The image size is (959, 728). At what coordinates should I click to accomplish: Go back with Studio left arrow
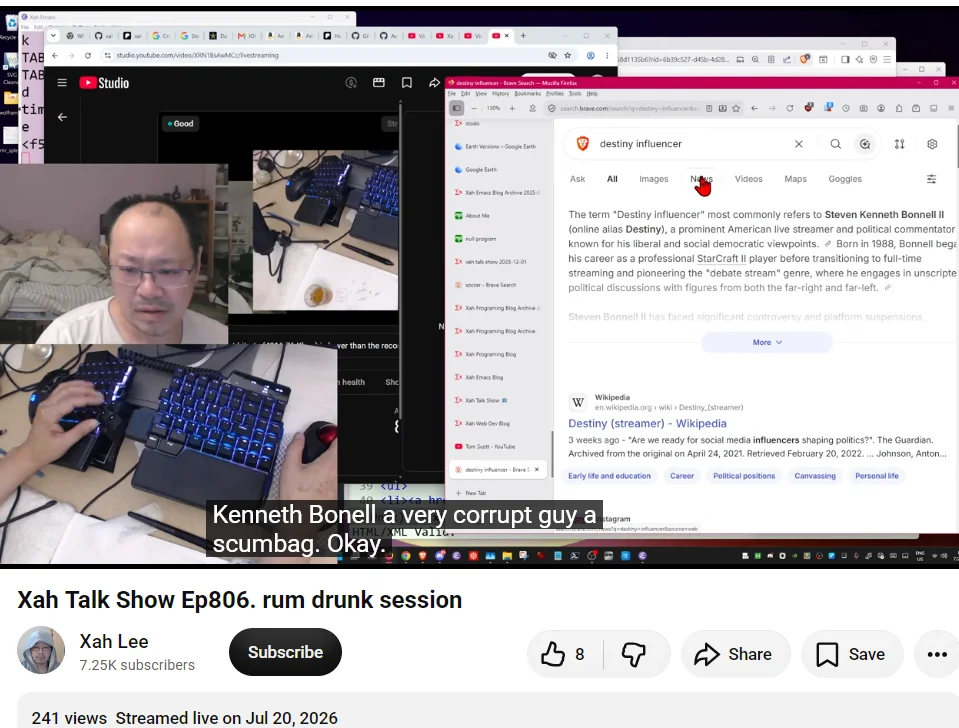click(x=62, y=117)
